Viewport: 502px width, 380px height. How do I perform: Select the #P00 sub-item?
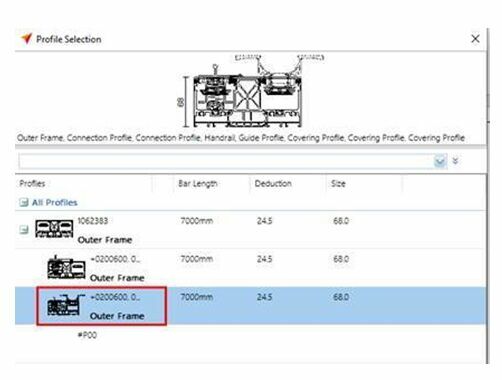87,335
